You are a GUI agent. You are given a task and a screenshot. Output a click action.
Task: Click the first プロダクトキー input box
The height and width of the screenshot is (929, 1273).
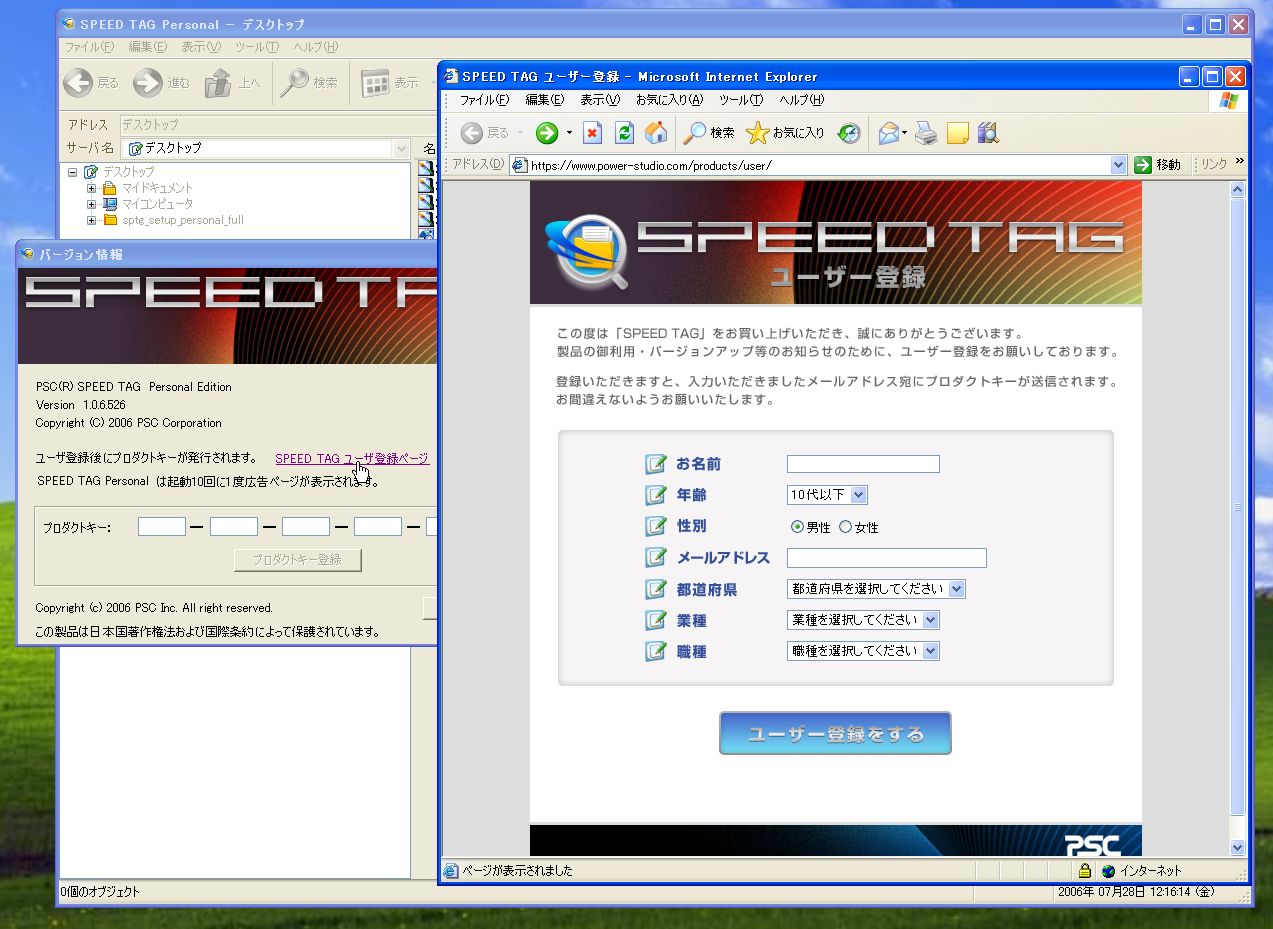(162, 527)
